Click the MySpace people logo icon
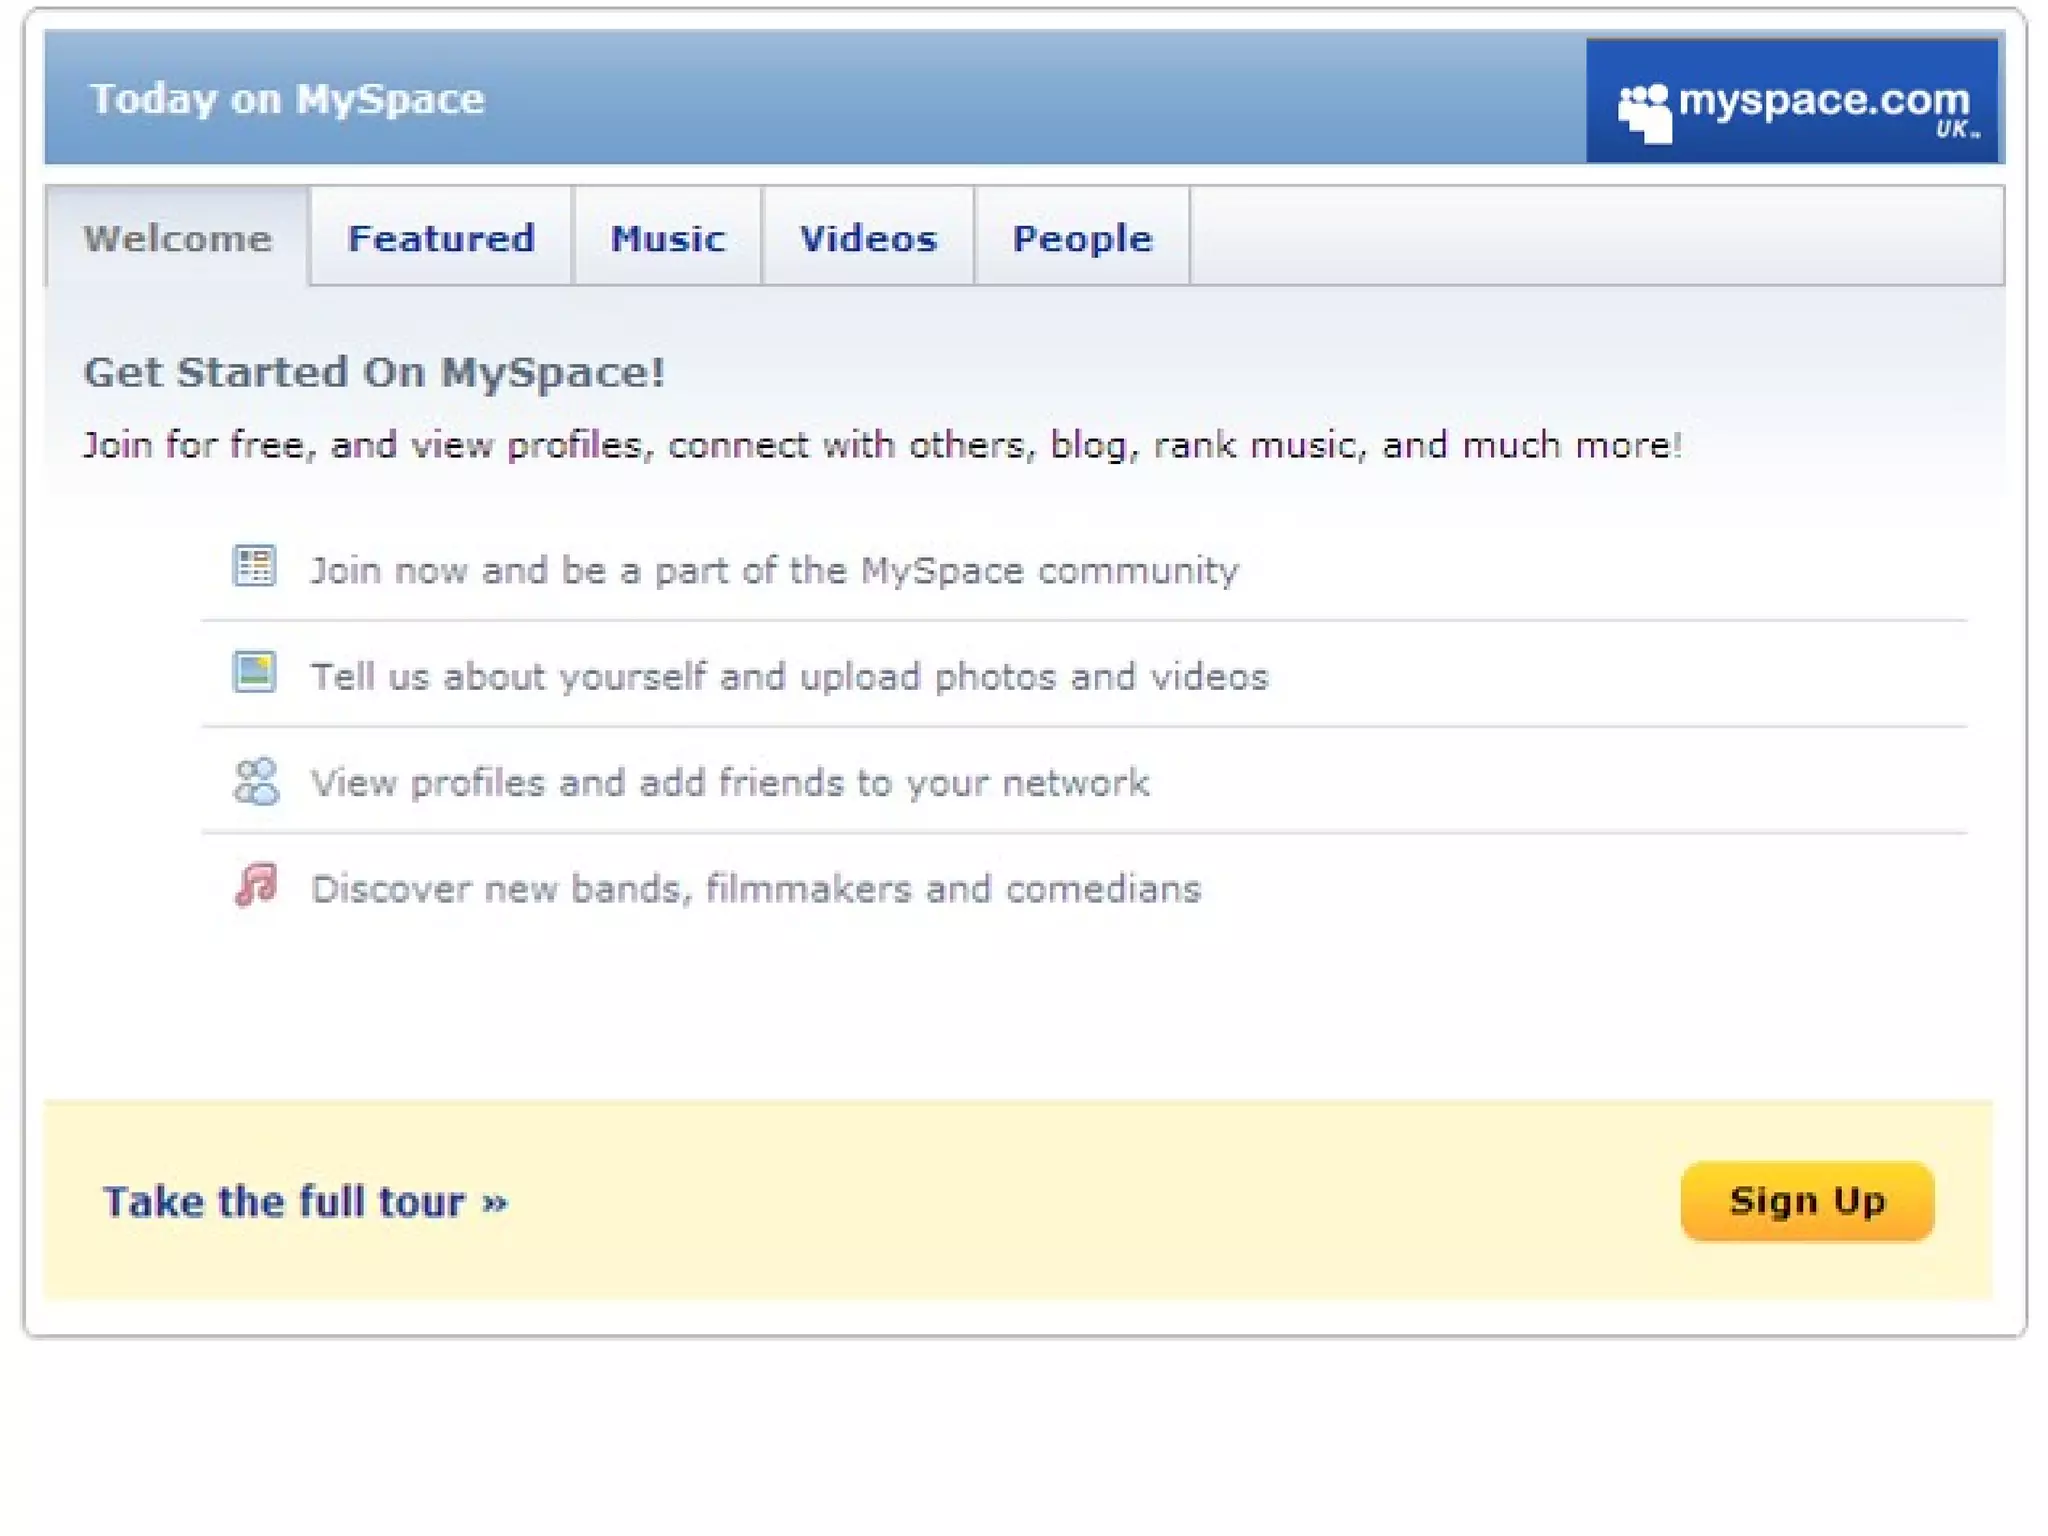This screenshot has height=1536, width=2048. click(1645, 112)
